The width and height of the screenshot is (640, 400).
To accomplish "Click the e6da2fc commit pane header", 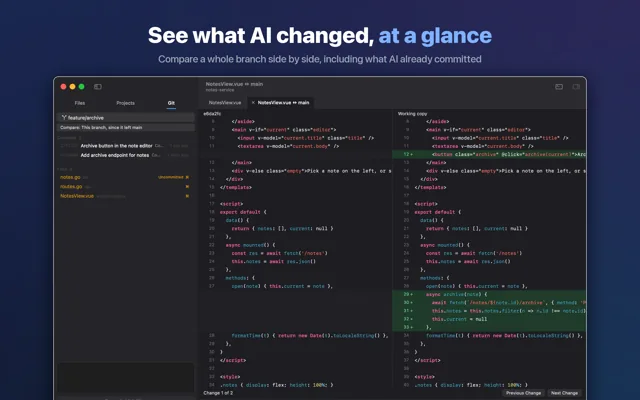I will pos(212,114).
